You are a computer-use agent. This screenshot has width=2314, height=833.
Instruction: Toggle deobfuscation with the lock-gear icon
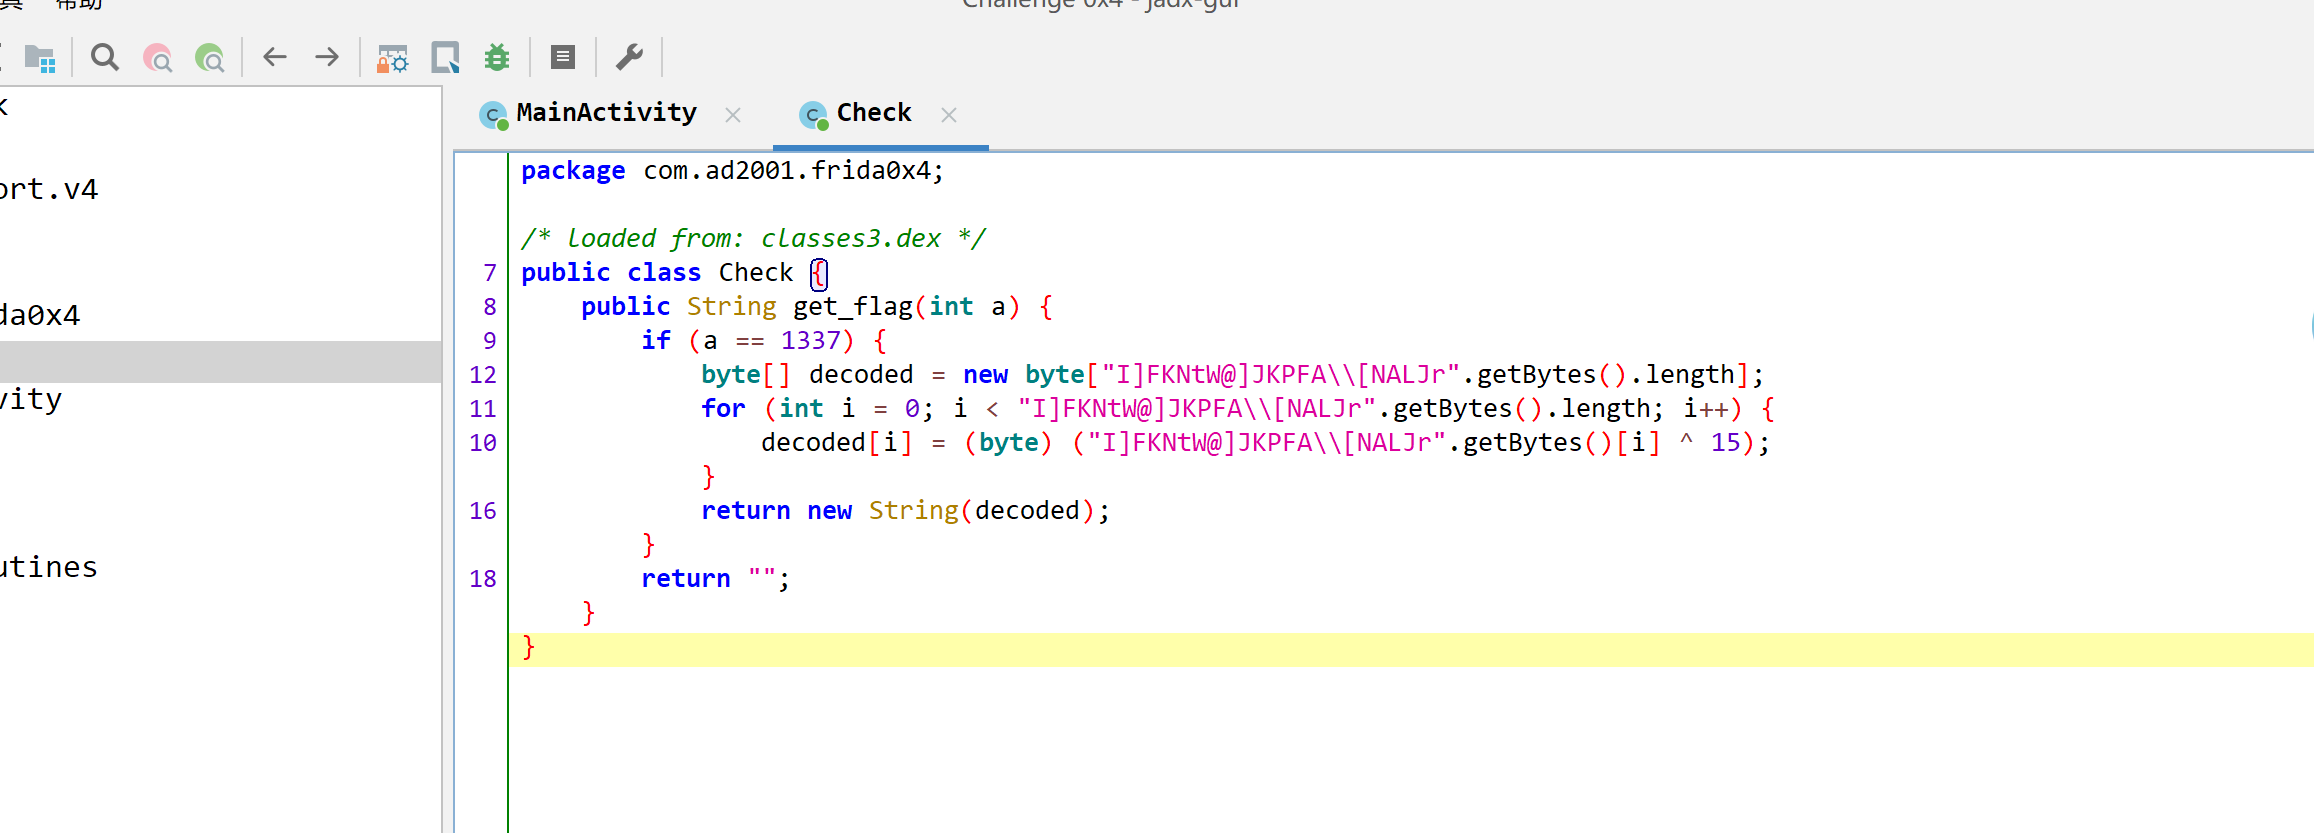(x=392, y=58)
